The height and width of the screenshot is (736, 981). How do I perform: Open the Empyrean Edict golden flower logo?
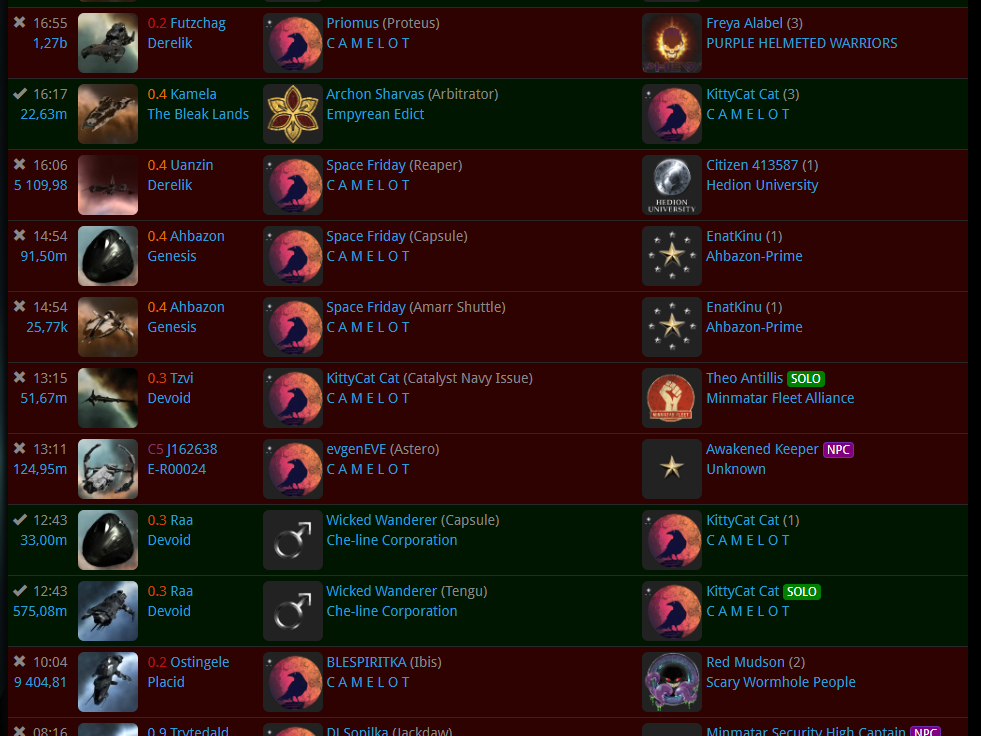tap(293, 114)
